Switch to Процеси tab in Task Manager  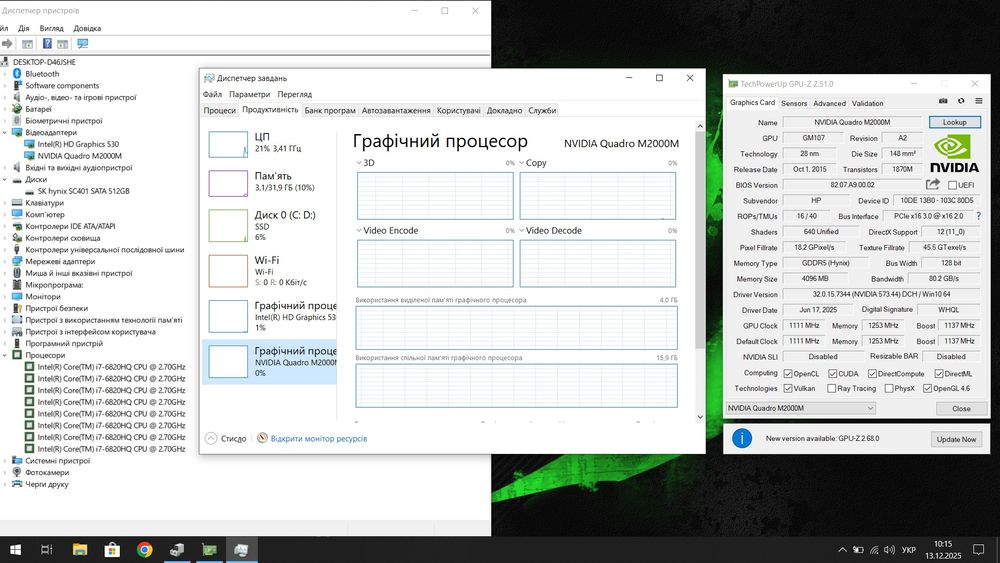click(x=219, y=110)
